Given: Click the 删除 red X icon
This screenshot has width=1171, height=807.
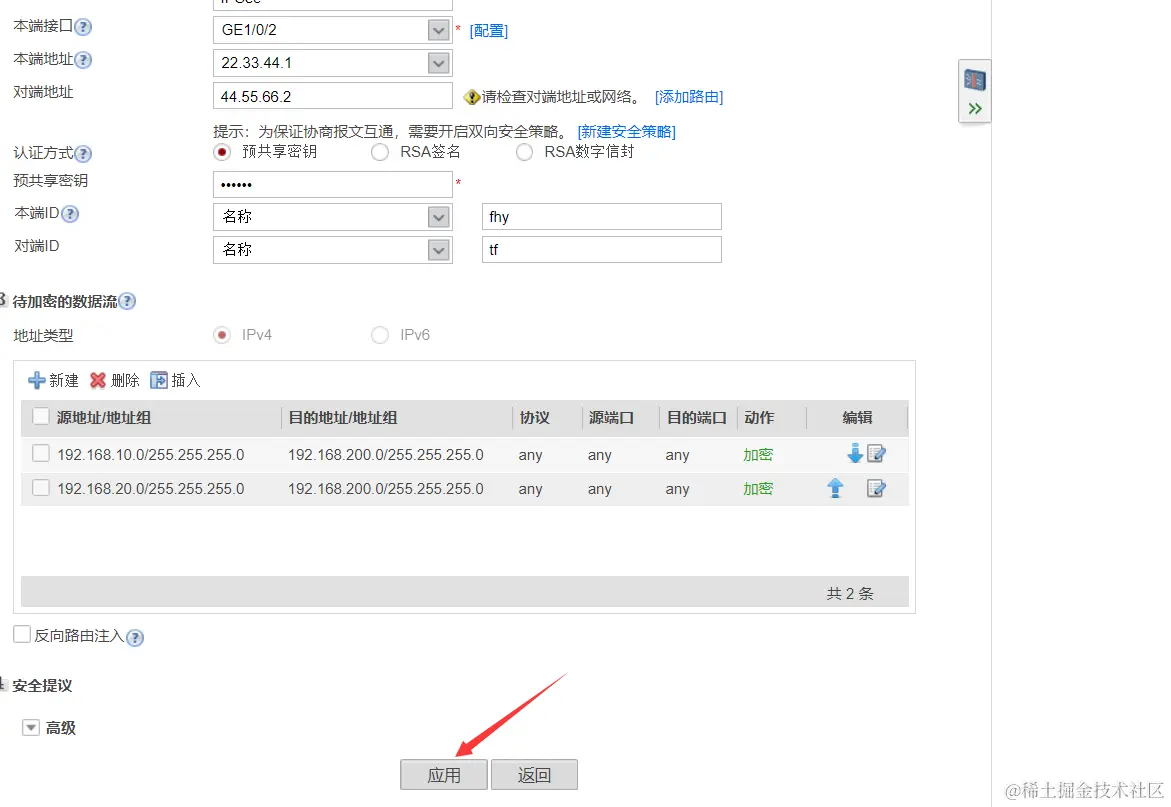Looking at the screenshot, I should tap(98, 381).
